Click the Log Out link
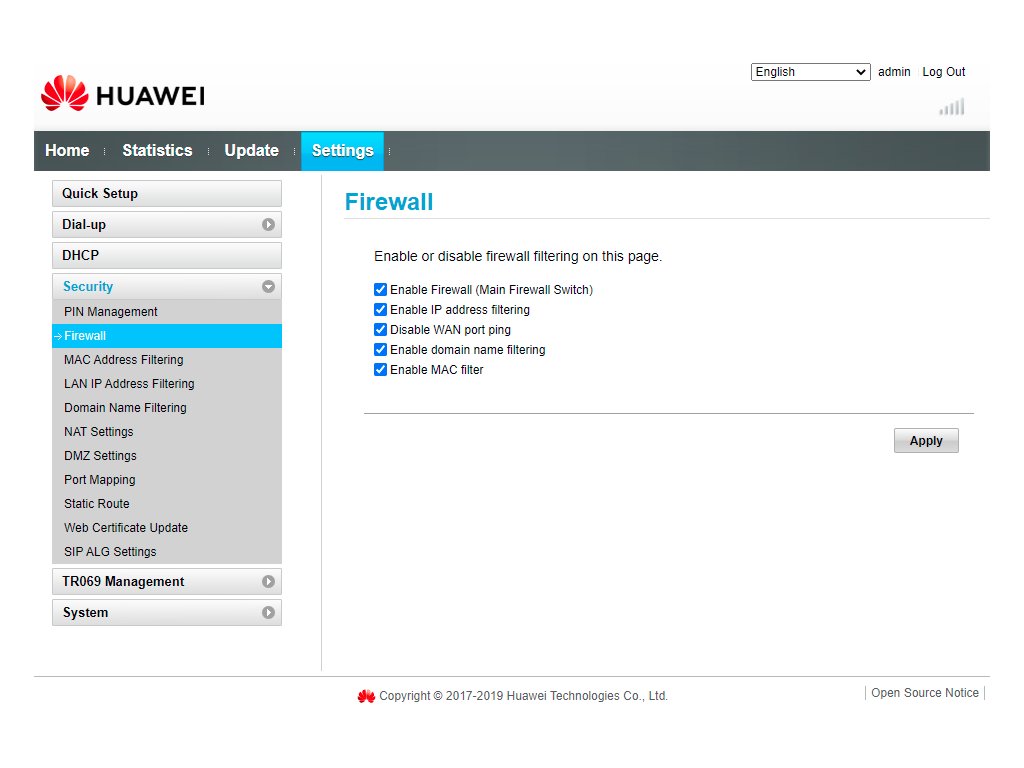 [x=943, y=72]
